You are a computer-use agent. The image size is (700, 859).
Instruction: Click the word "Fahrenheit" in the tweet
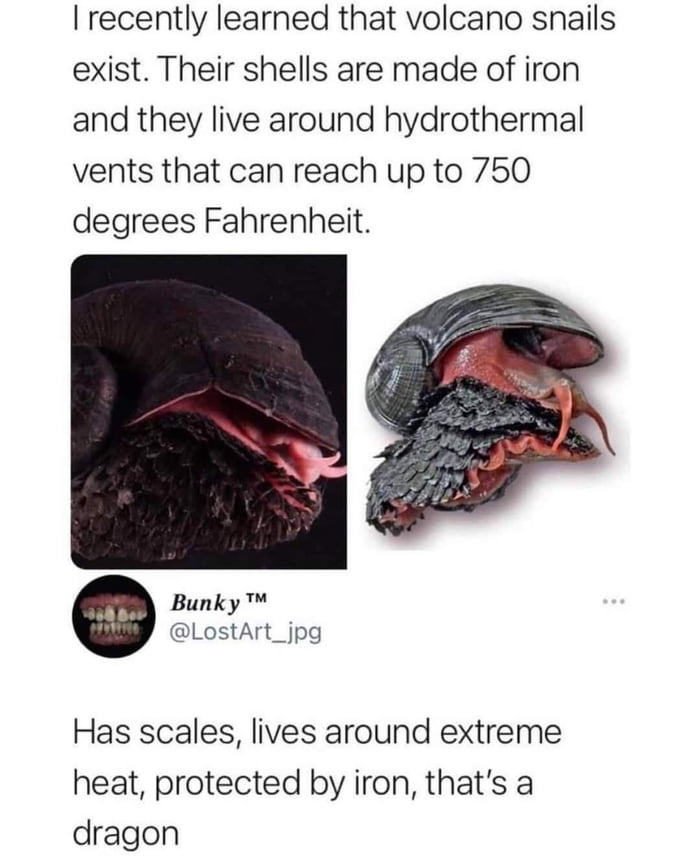[284, 221]
